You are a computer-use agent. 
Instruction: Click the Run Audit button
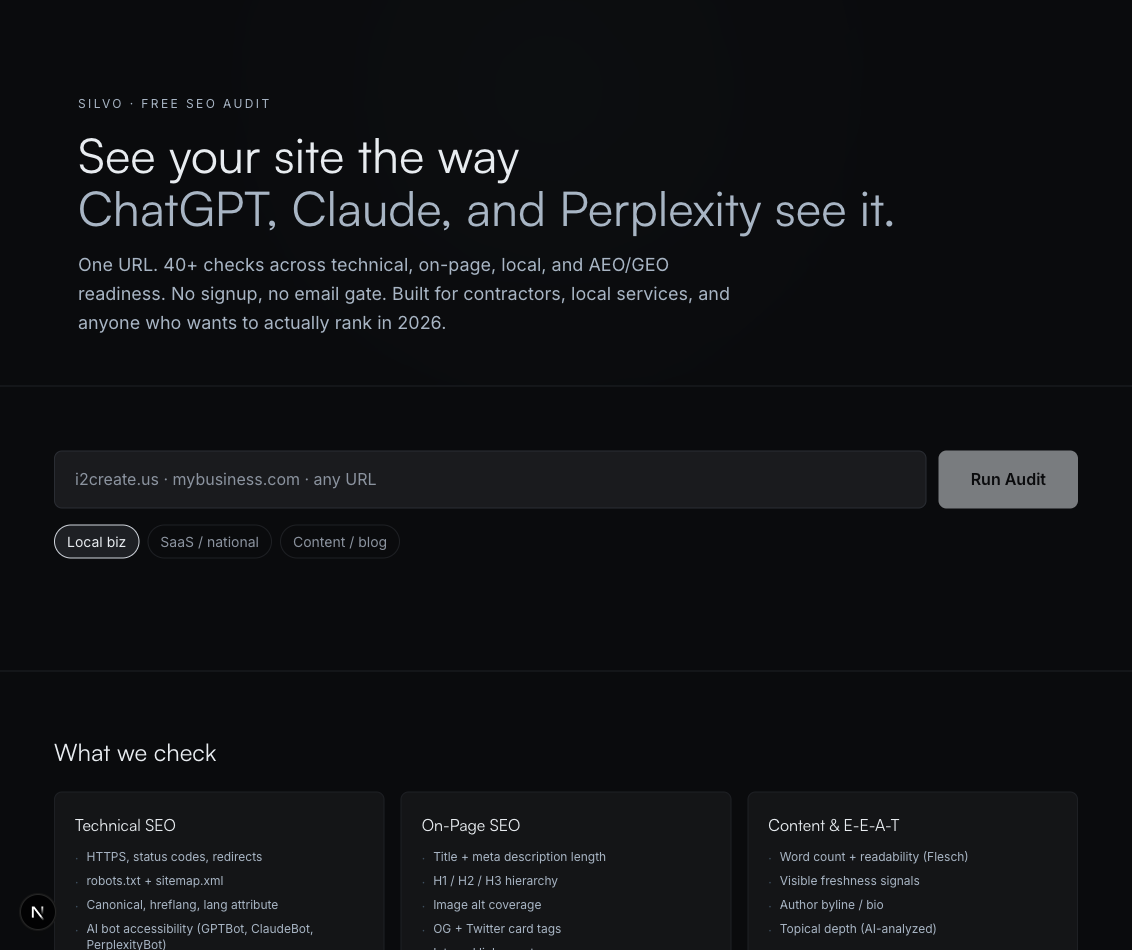pyautogui.click(x=1008, y=479)
